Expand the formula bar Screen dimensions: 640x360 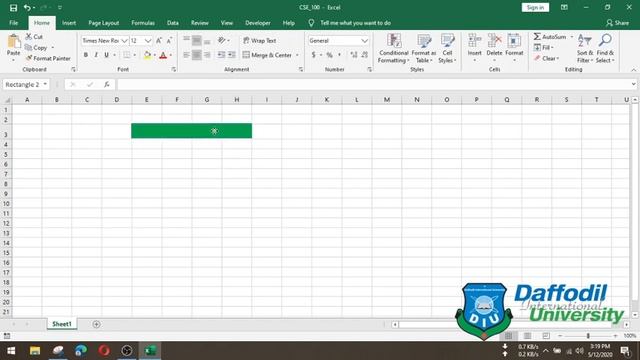point(633,84)
